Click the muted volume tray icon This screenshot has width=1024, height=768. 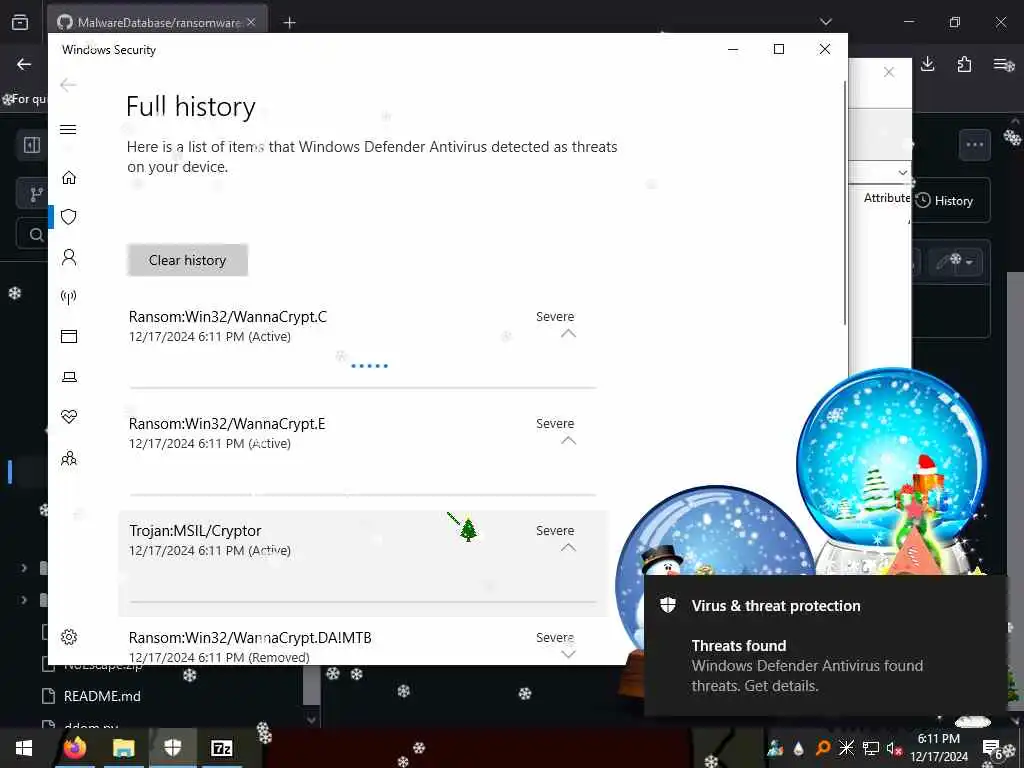coord(893,748)
